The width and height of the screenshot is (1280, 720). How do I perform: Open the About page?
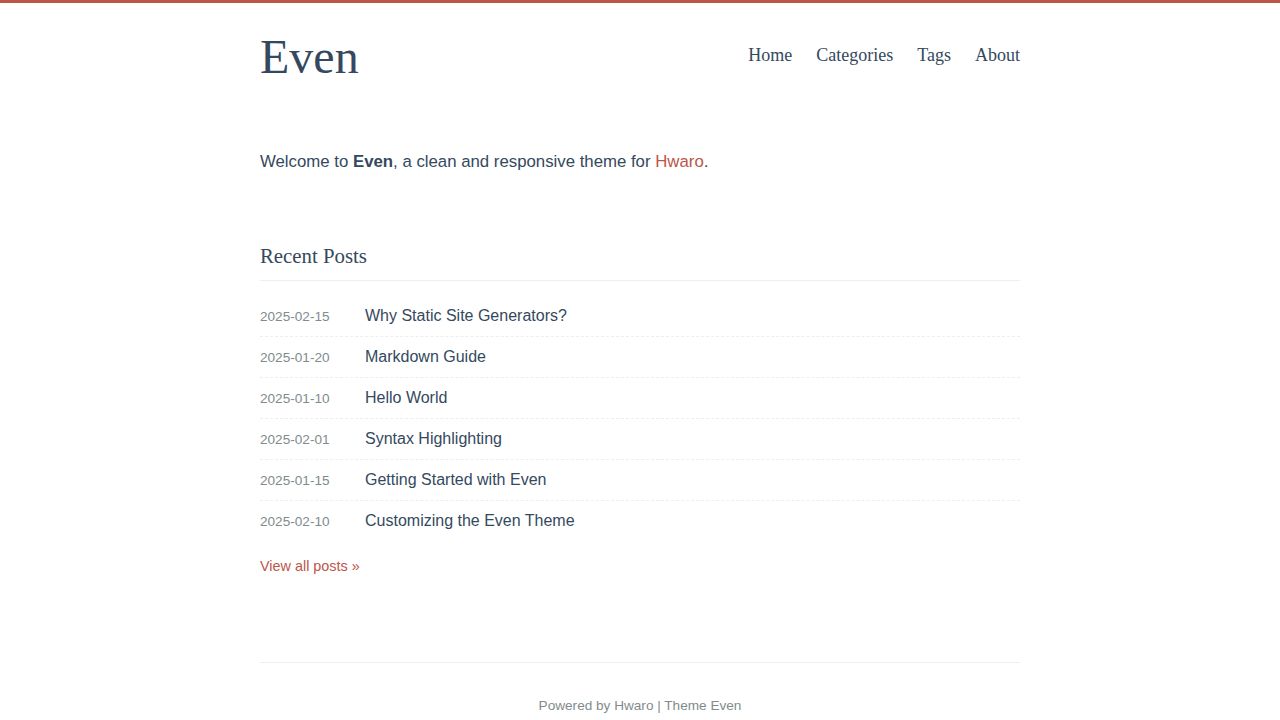[997, 55]
